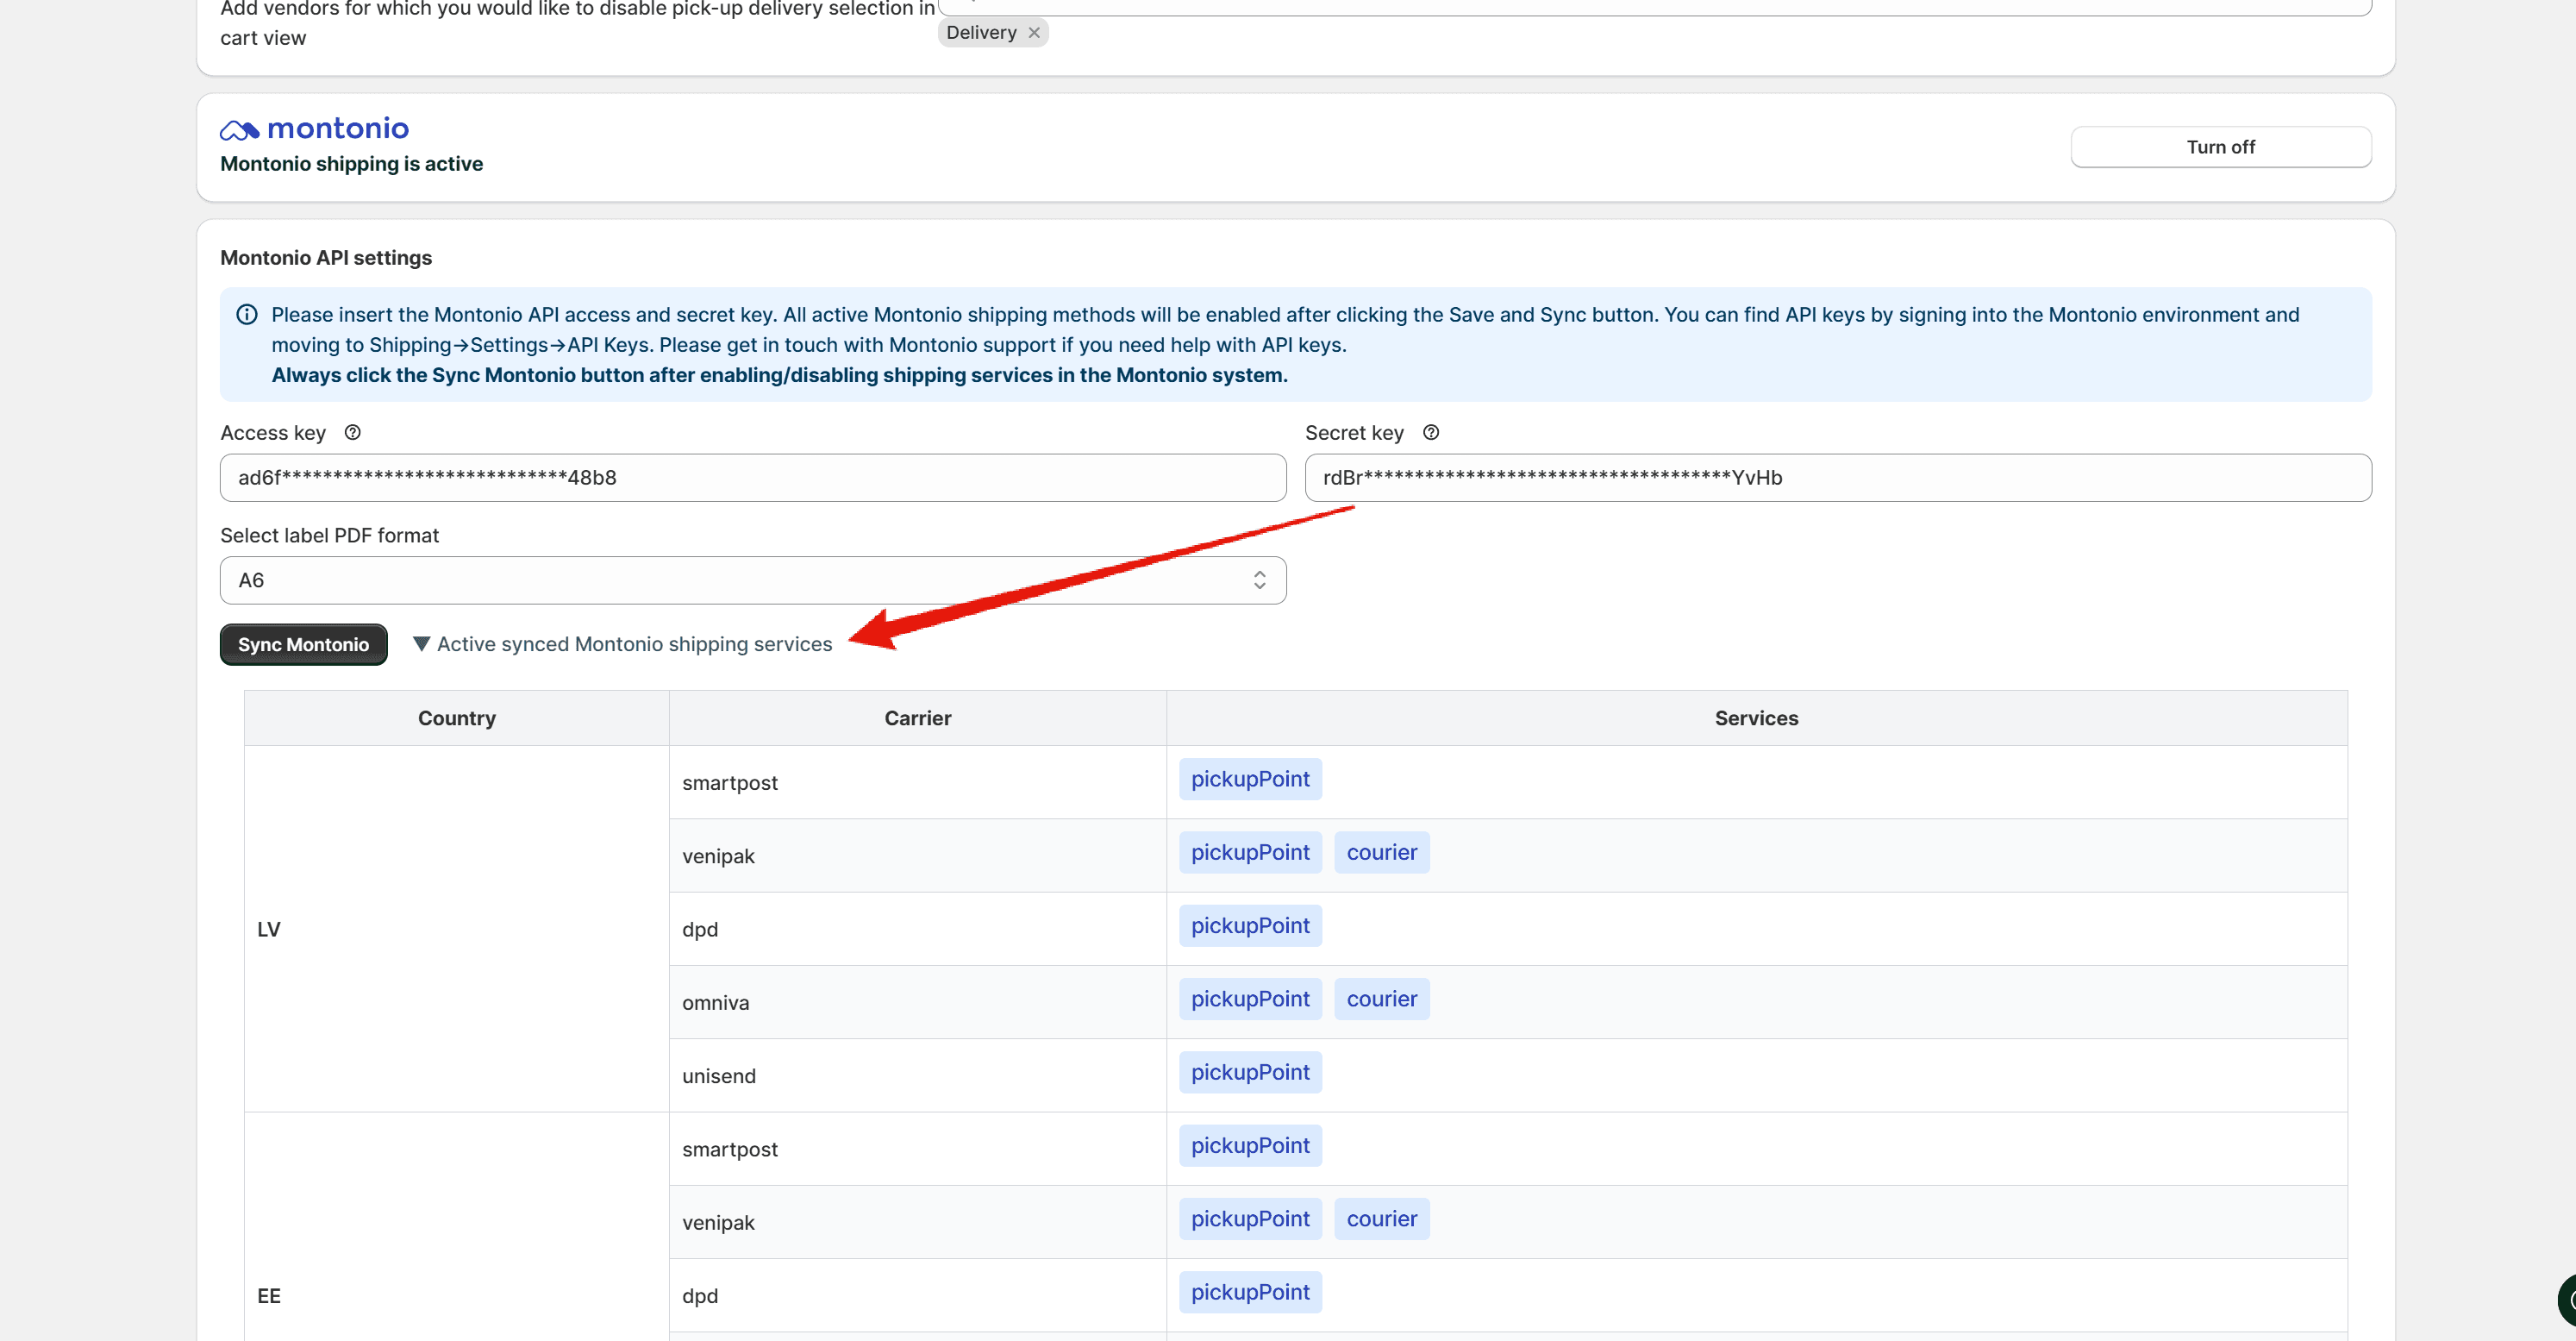Turn off Montonio shipping
Screen dimensions: 2576x1341
click(x=2219, y=147)
